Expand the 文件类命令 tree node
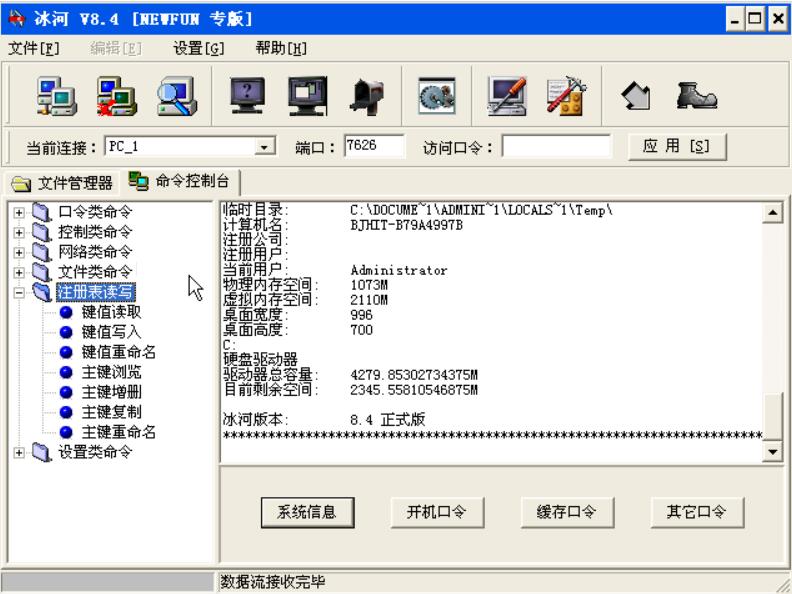This screenshot has width=792, height=594. 19,273
